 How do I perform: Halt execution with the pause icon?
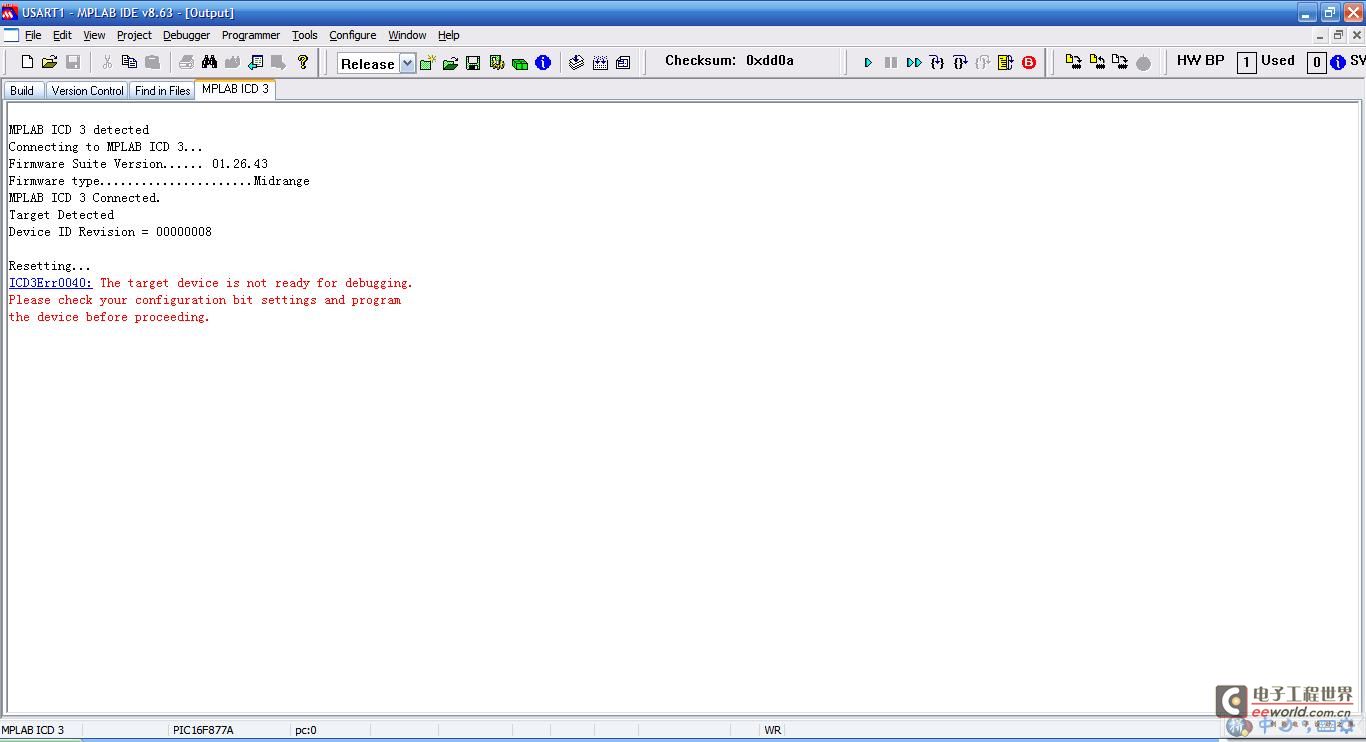(x=891, y=62)
